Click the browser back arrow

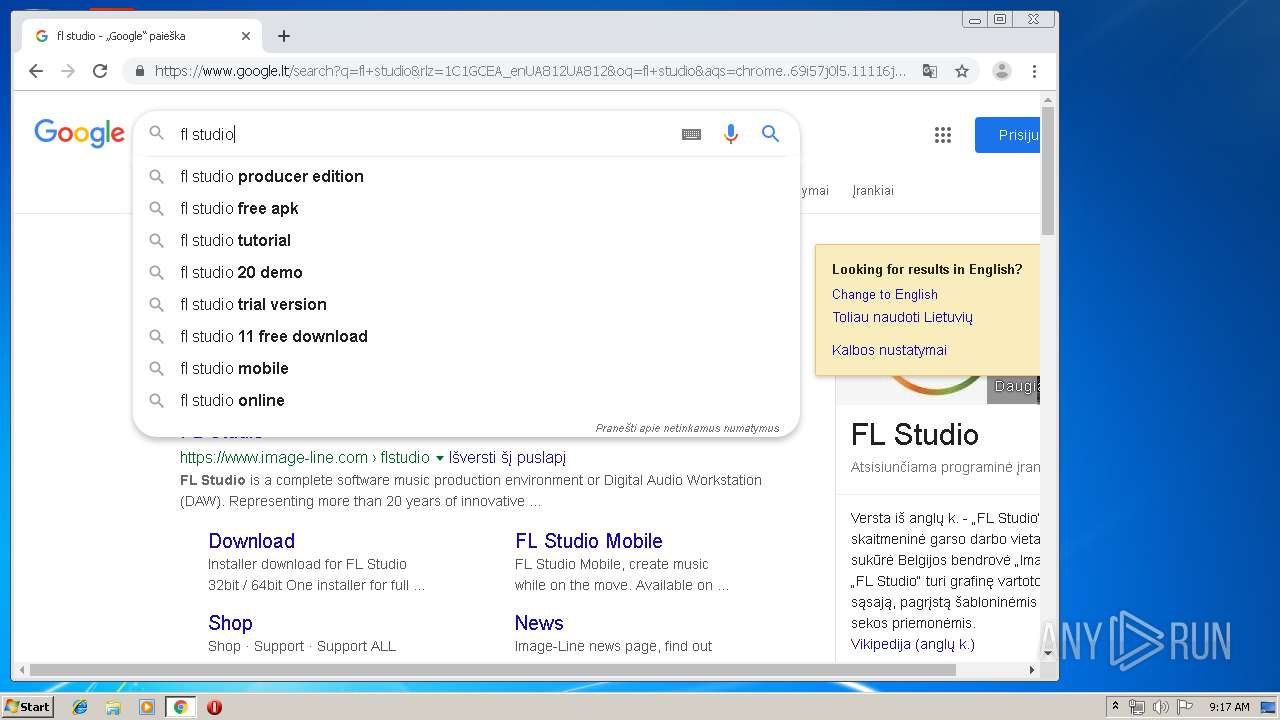pos(36,71)
